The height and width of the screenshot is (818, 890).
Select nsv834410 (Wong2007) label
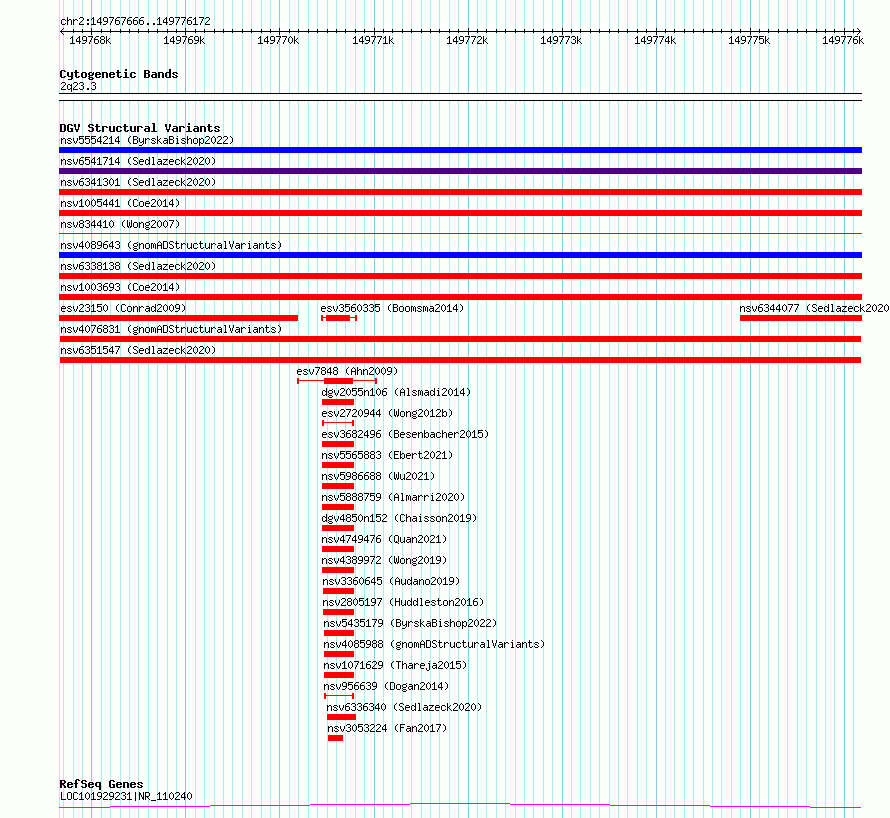click(x=120, y=224)
